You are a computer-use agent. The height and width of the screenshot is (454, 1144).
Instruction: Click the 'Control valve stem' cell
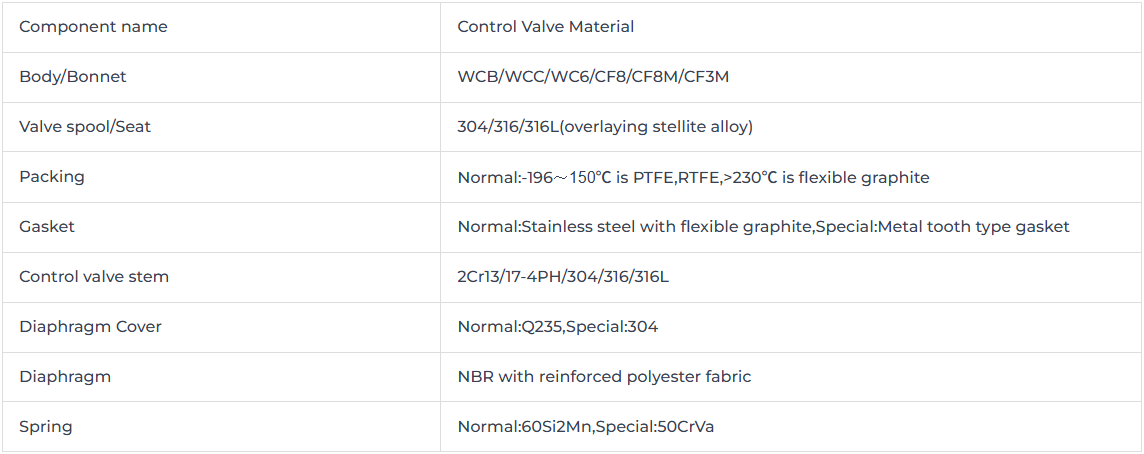pos(221,277)
